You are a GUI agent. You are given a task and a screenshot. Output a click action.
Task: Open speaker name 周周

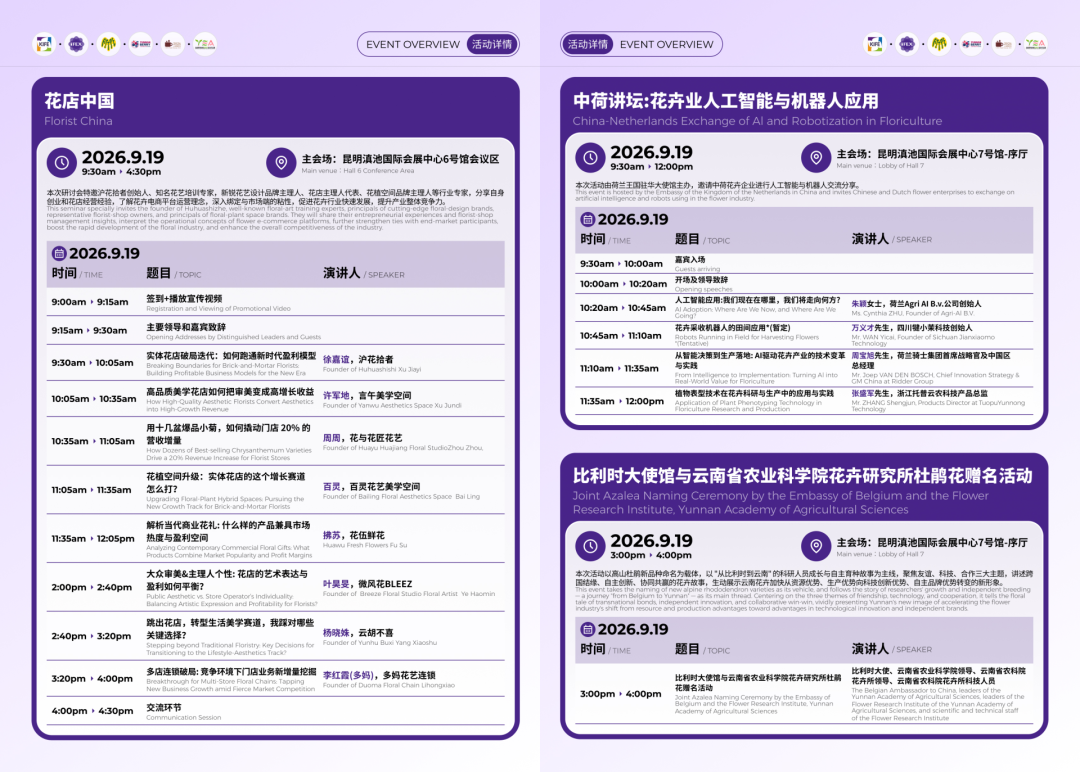[332, 438]
